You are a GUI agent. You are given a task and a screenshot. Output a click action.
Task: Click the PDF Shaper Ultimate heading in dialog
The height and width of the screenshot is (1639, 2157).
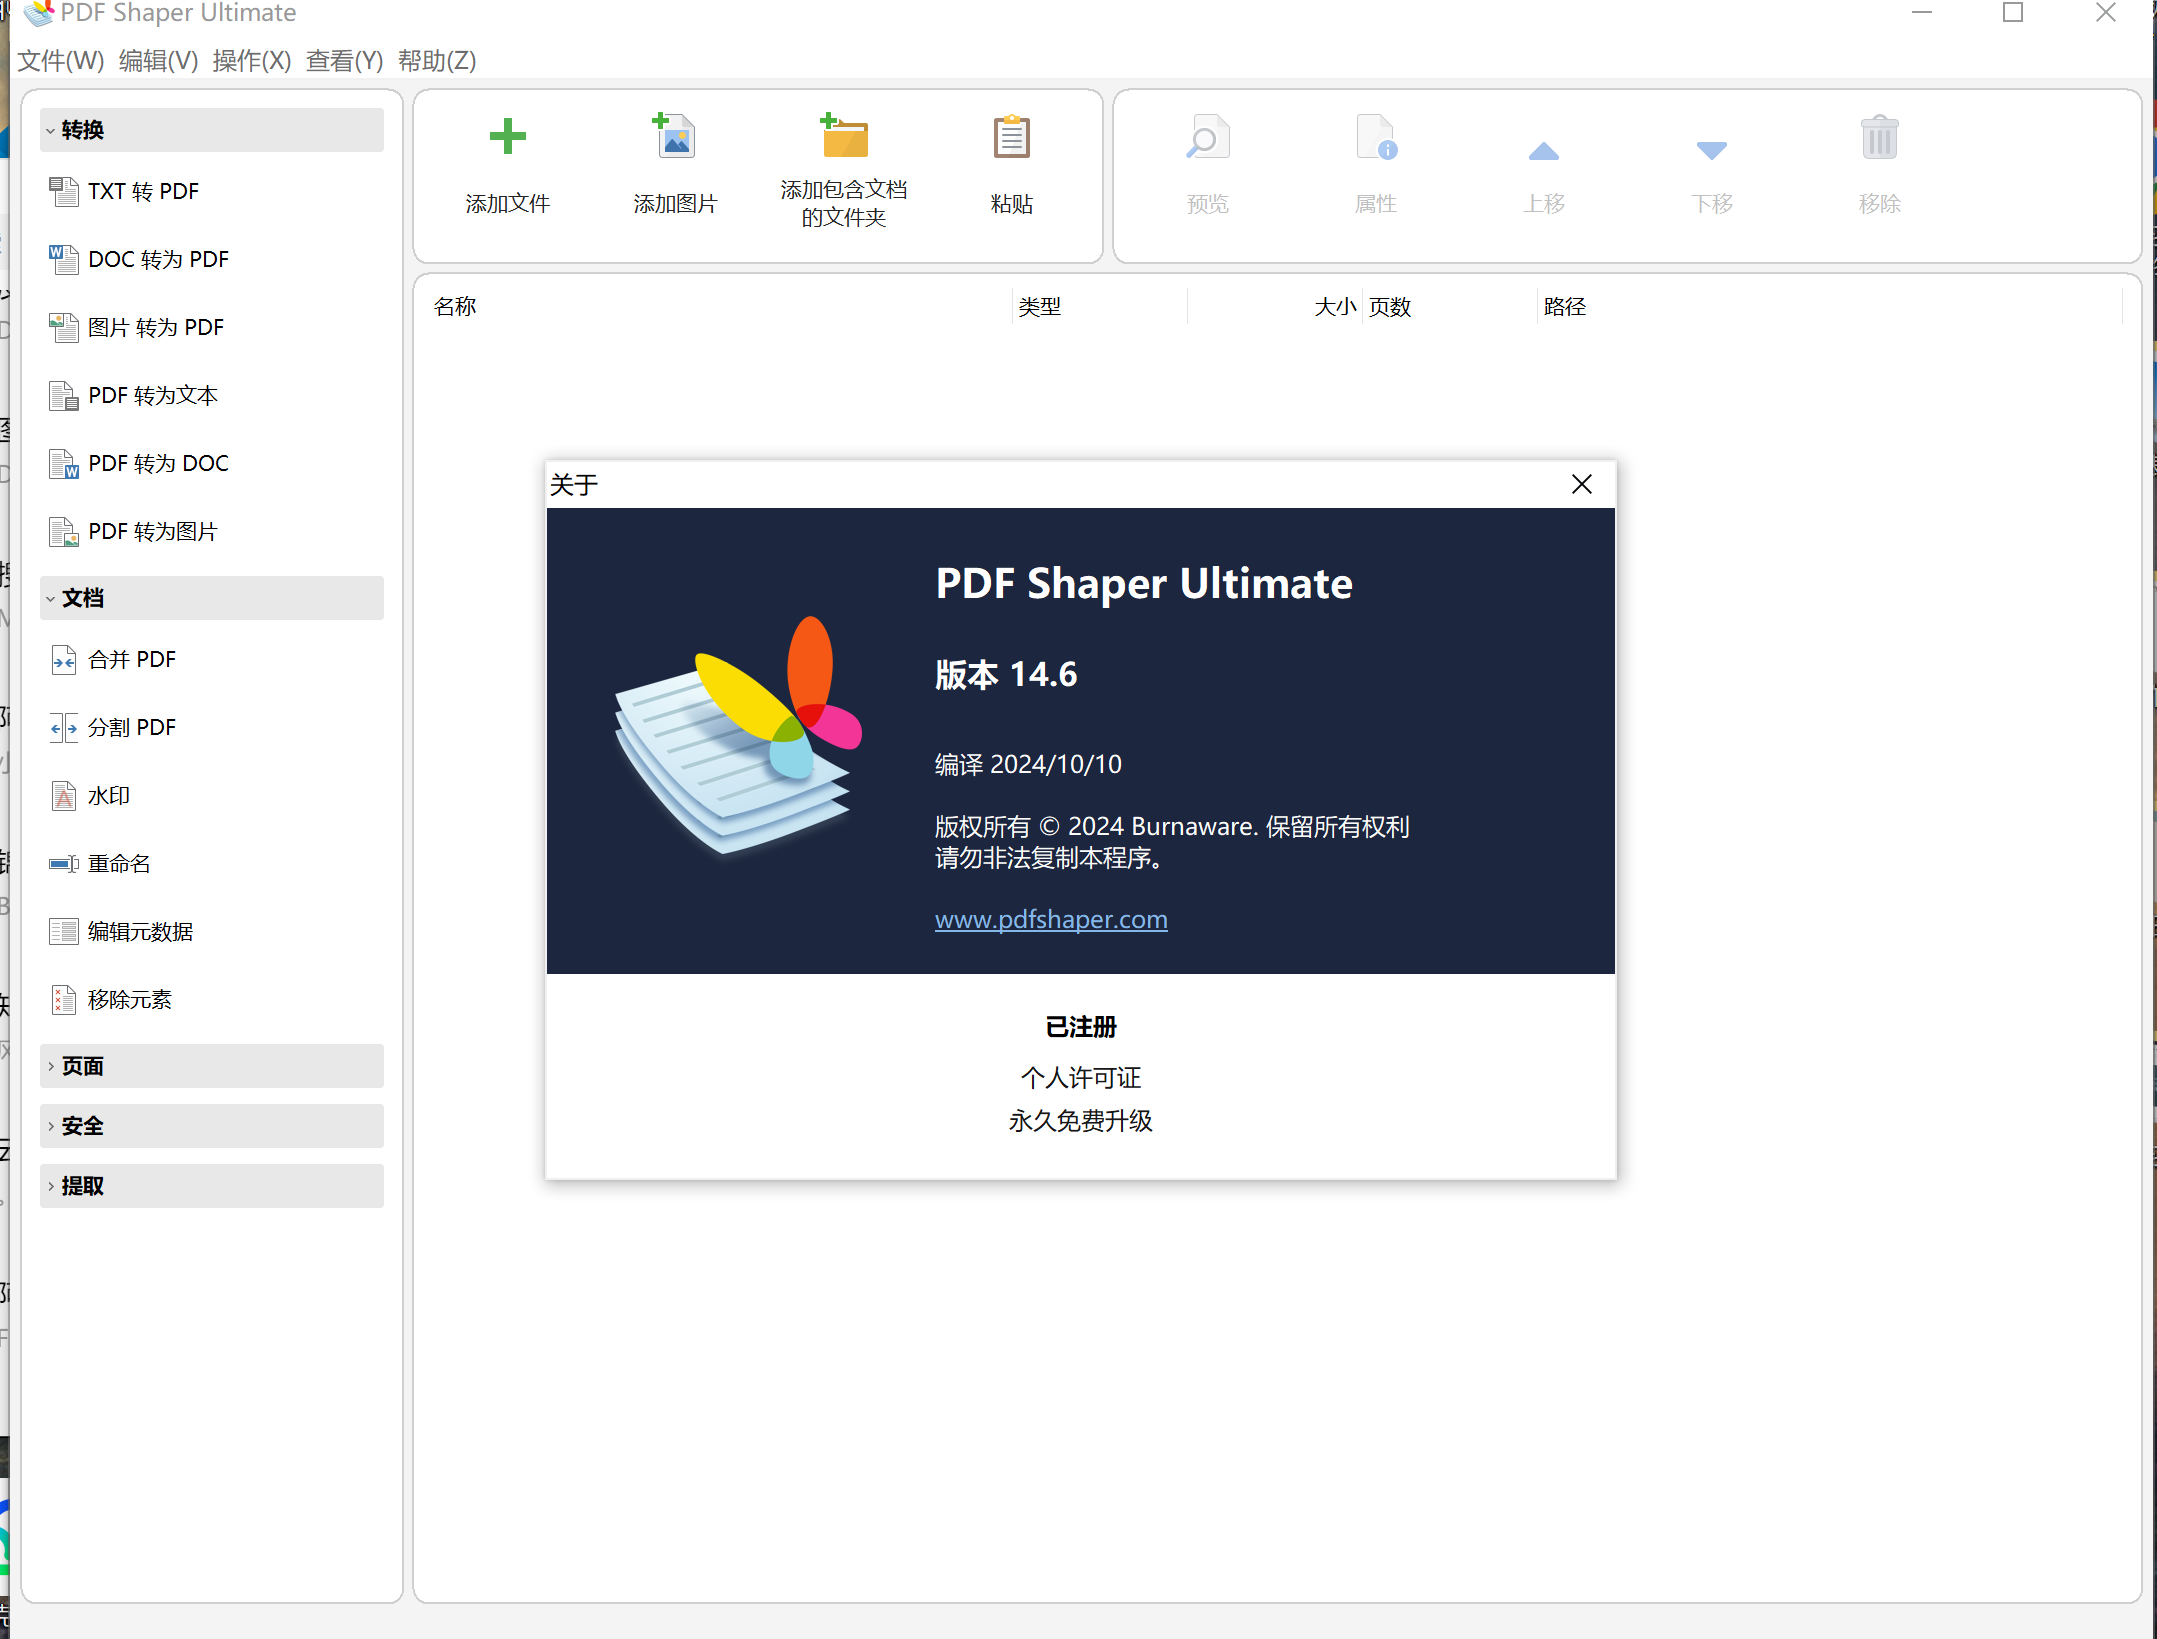[1144, 584]
